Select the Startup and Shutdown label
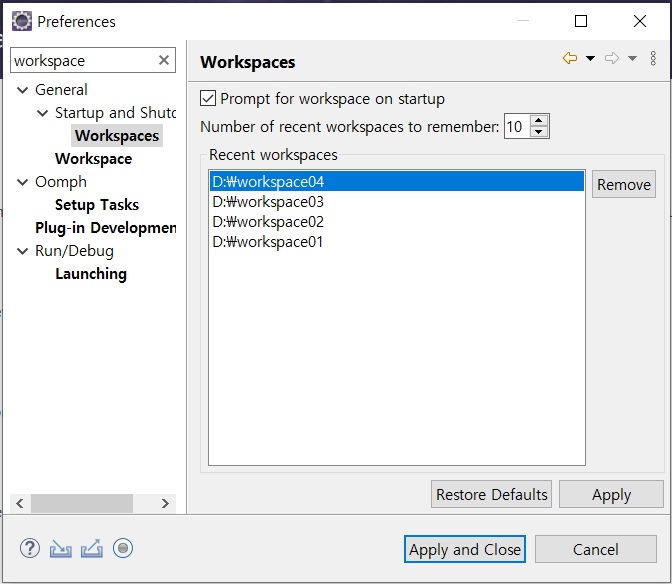This screenshot has height=584, width=672. click(x=115, y=113)
